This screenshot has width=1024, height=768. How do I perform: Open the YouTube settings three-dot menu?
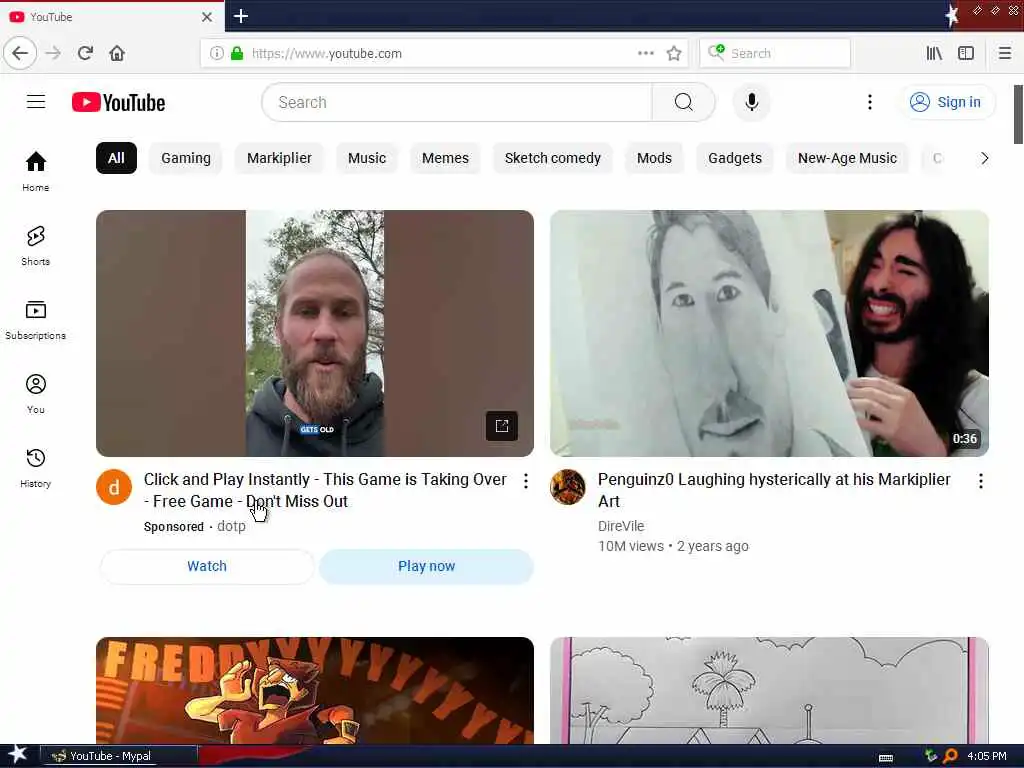click(869, 102)
